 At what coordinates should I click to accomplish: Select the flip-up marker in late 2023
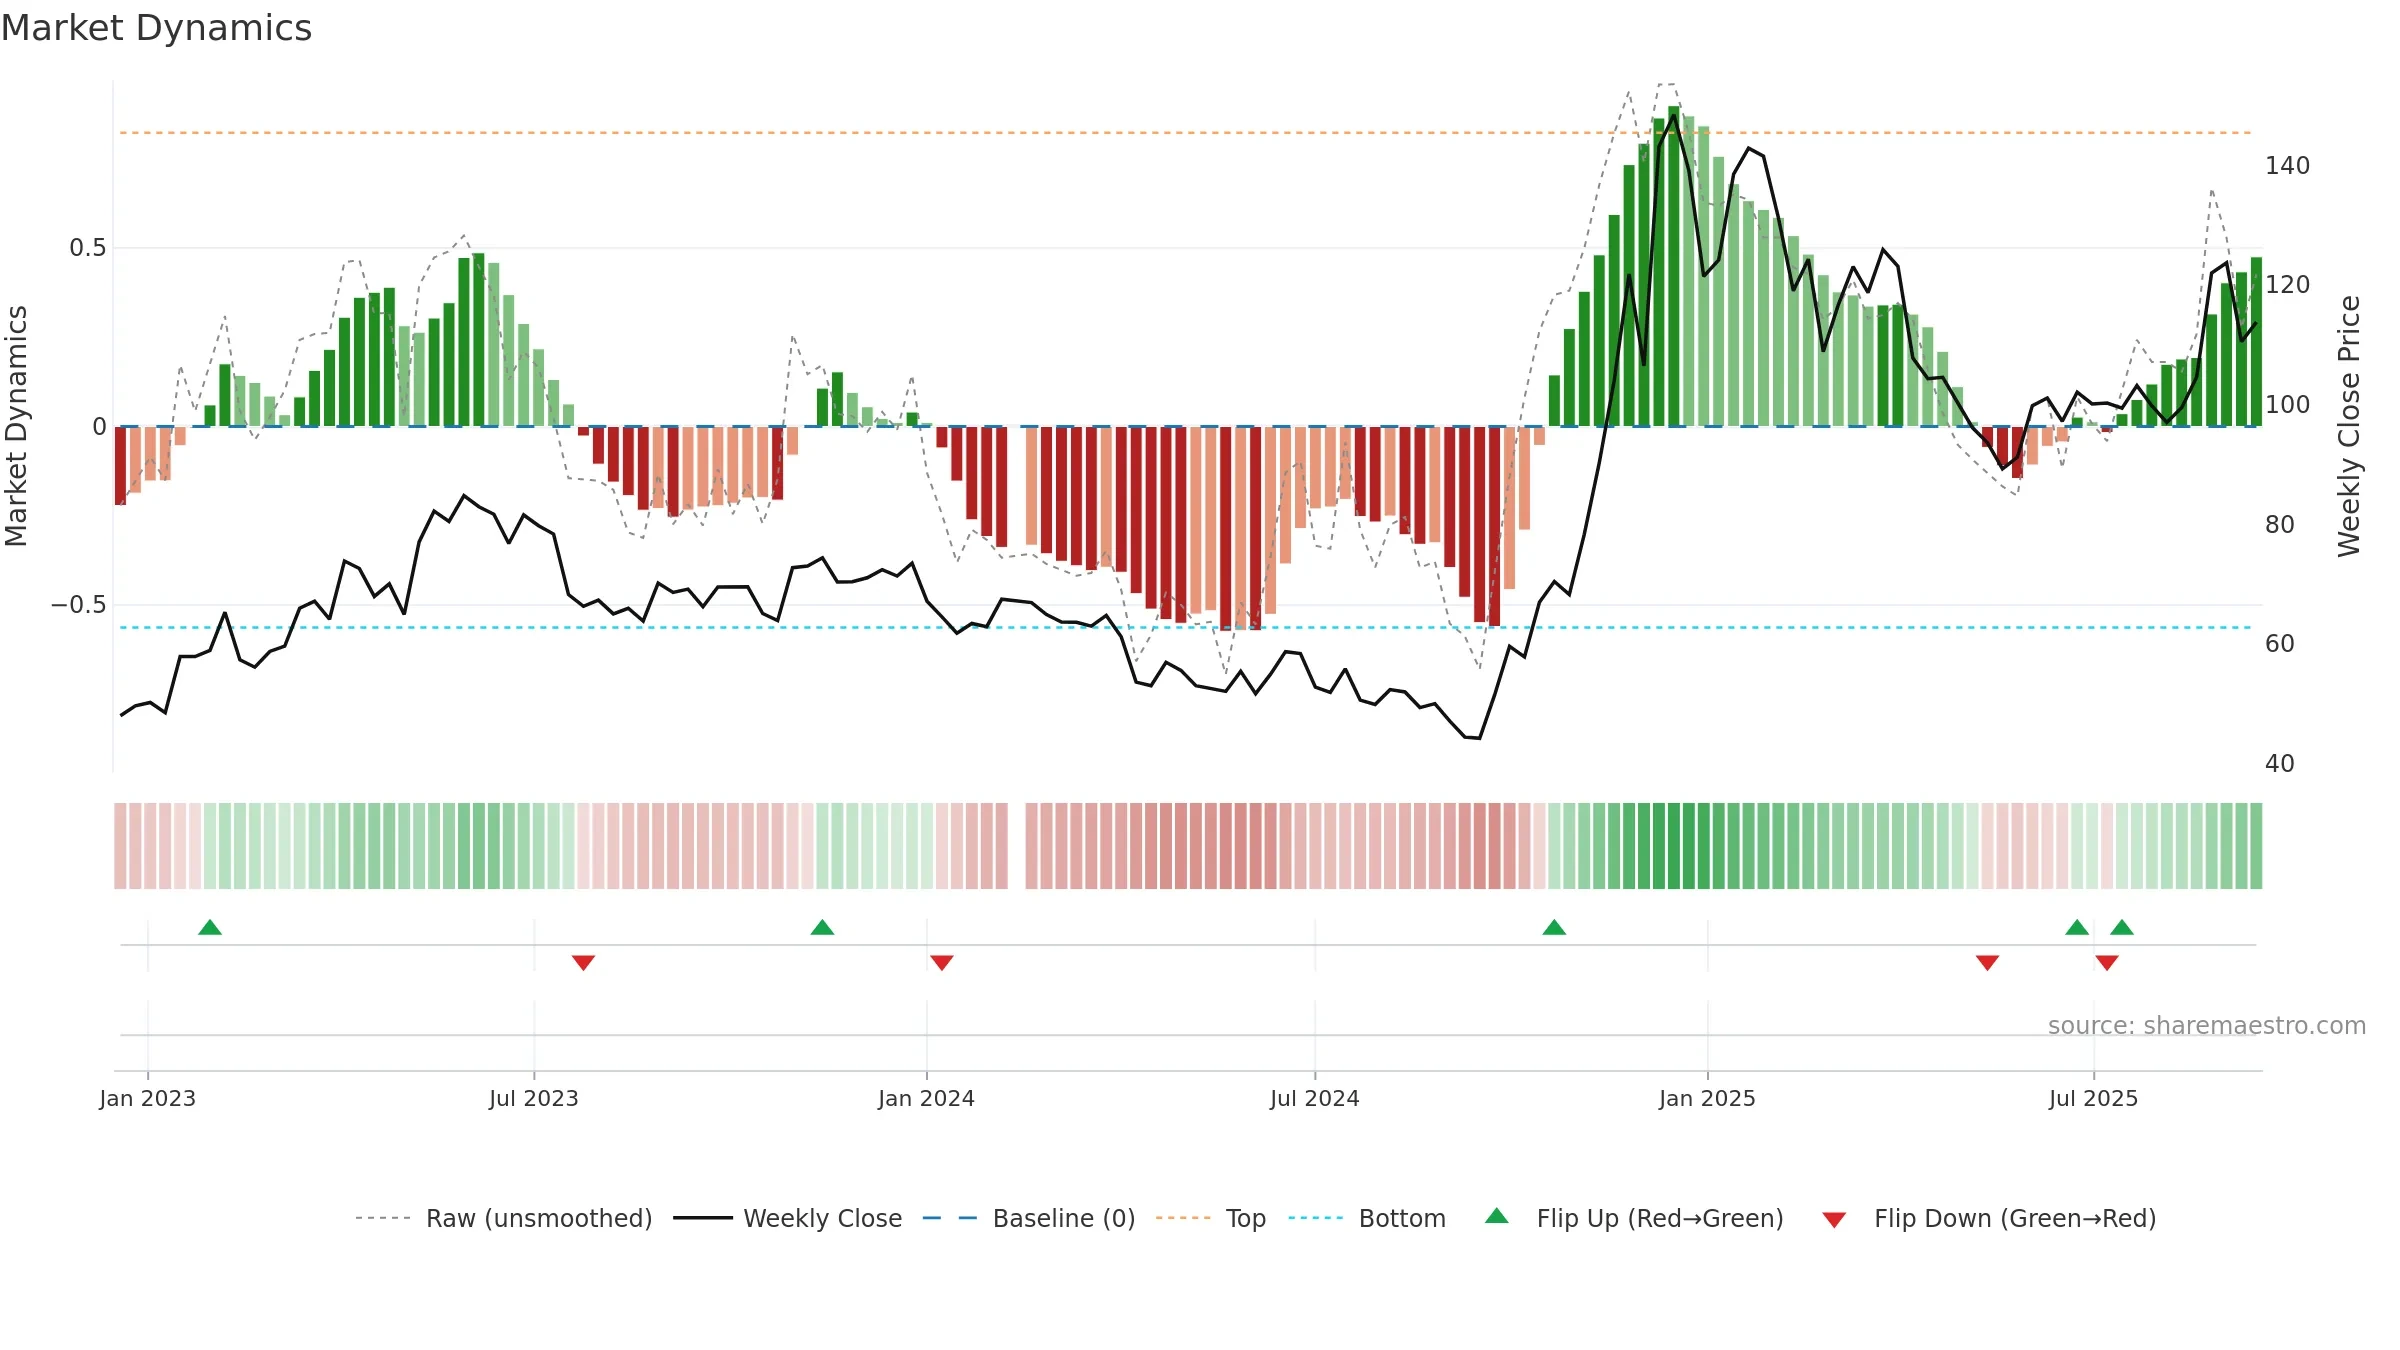(x=822, y=928)
